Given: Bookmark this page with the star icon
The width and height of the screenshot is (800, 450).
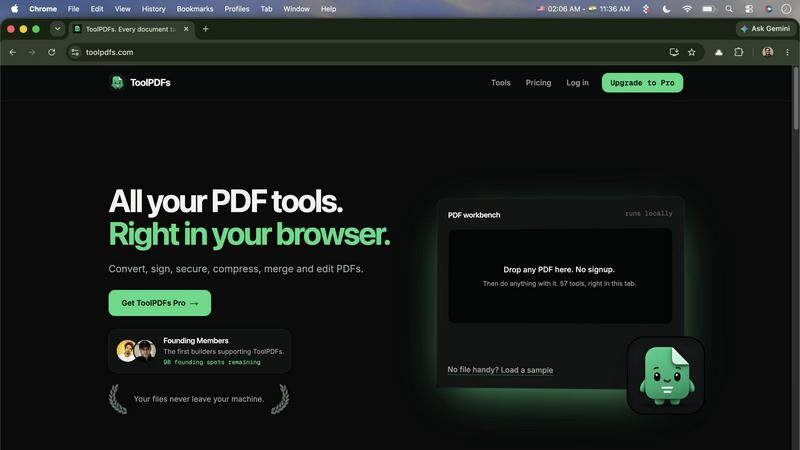Looking at the screenshot, I should [691, 52].
